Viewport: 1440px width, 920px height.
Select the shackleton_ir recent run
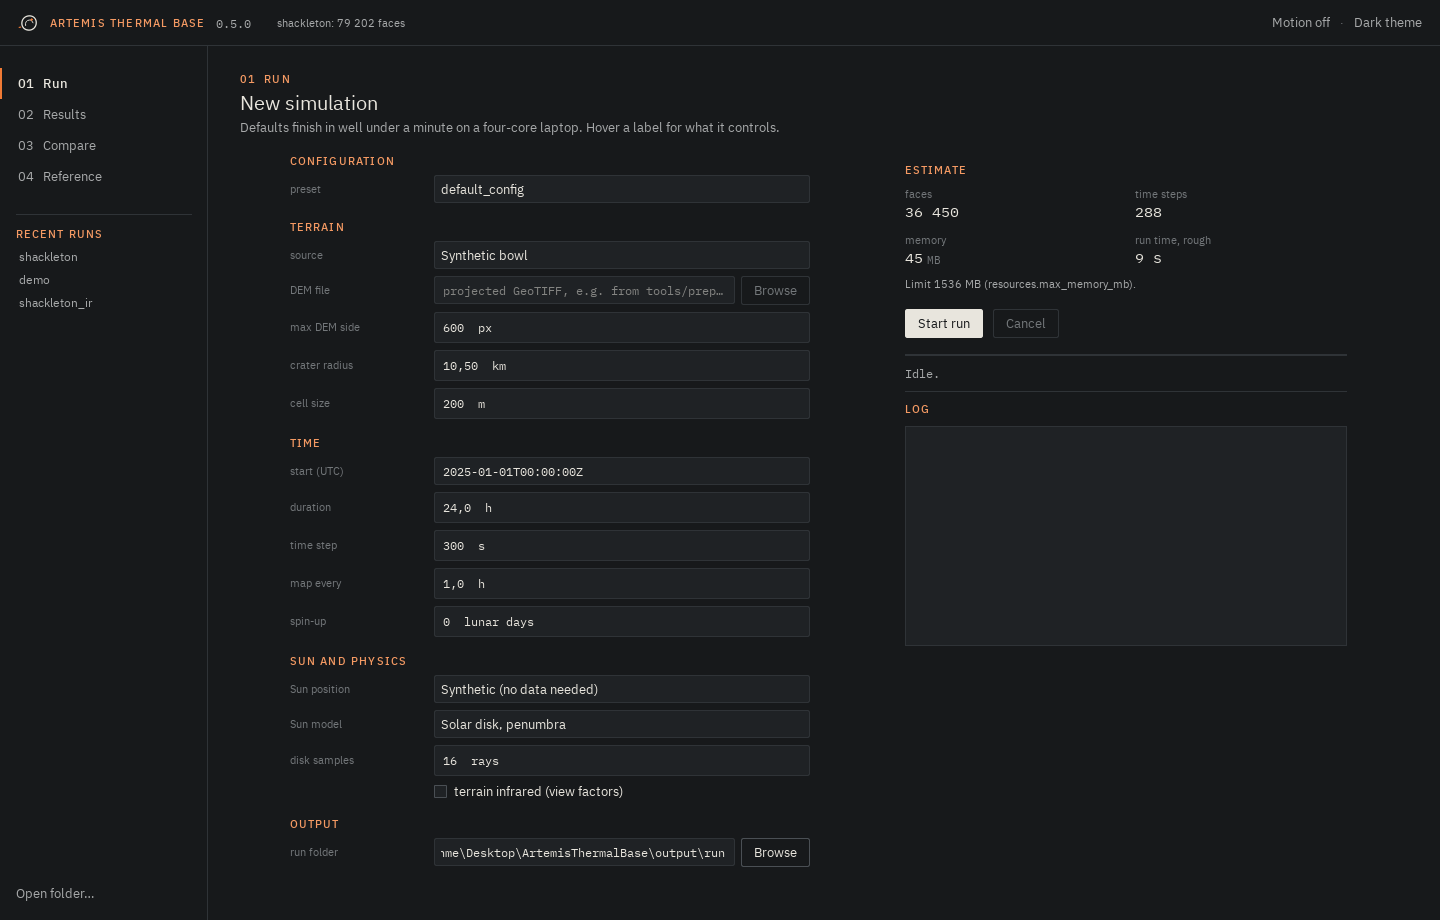56,303
